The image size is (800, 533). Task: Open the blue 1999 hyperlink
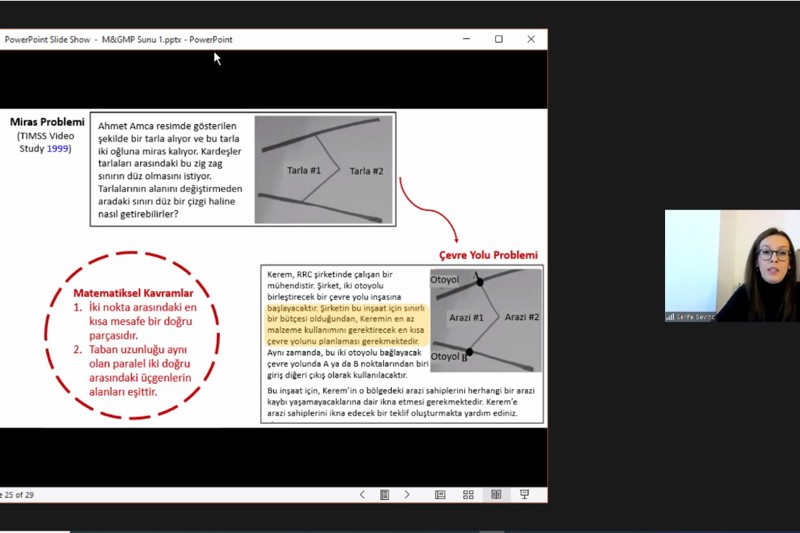coord(58,148)
